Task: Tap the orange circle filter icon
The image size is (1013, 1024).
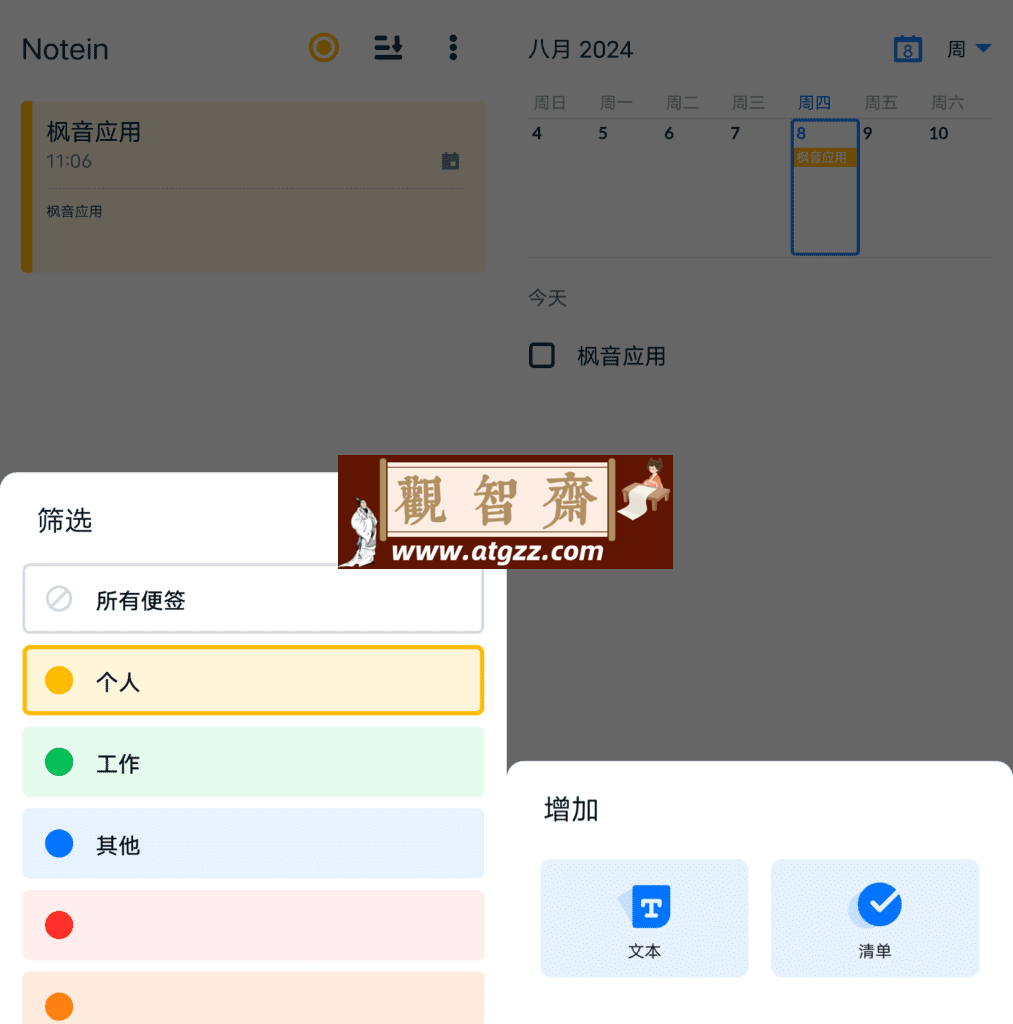Action: [324, 48]
